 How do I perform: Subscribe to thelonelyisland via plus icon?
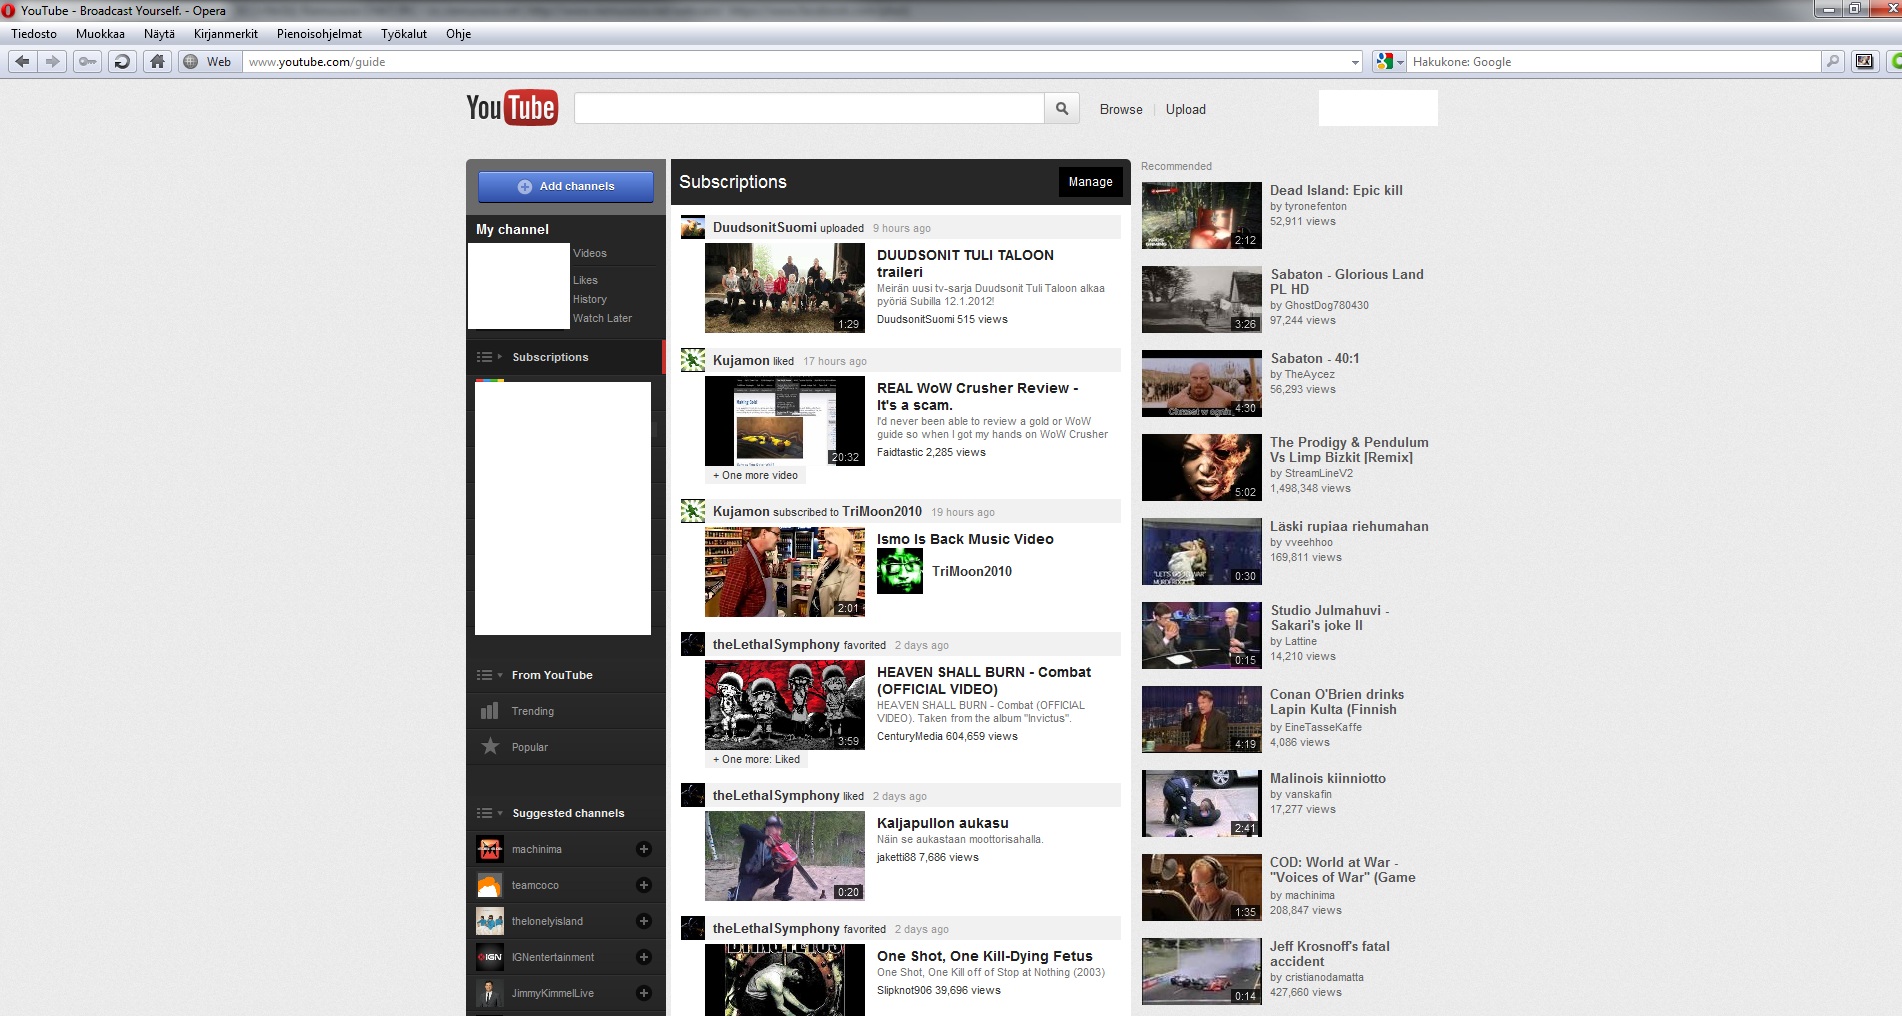coord(644,921)
